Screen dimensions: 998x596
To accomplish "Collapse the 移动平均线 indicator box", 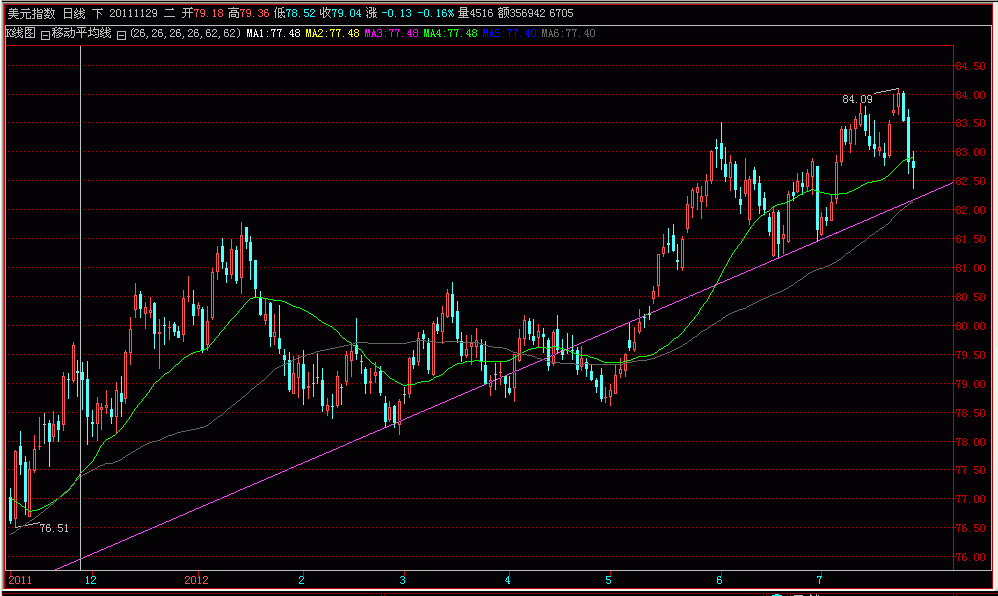I will tap(45, 35).
